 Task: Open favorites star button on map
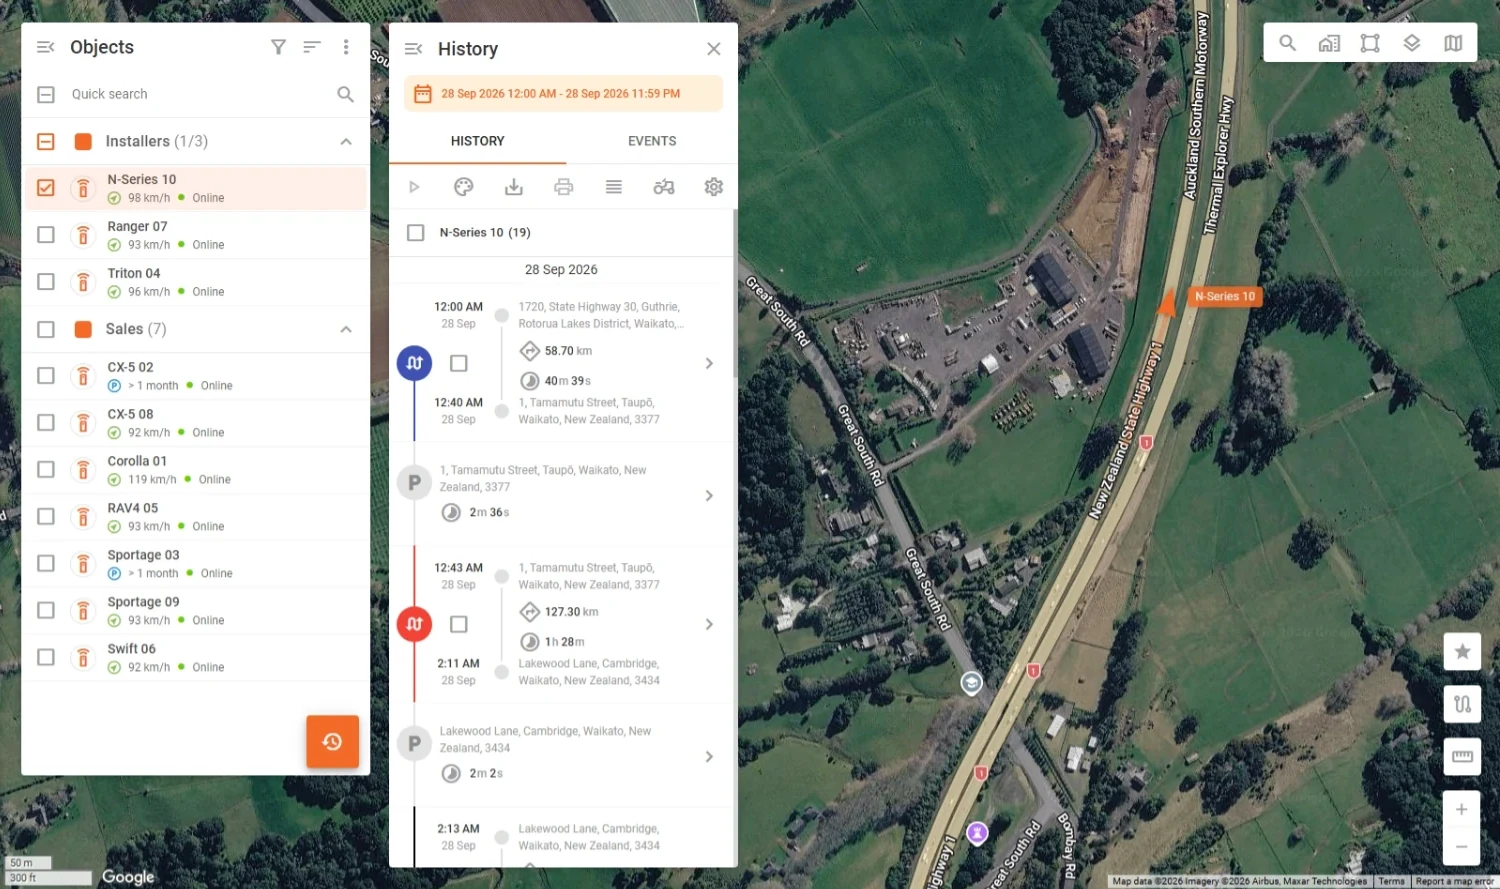point(1462,652)
